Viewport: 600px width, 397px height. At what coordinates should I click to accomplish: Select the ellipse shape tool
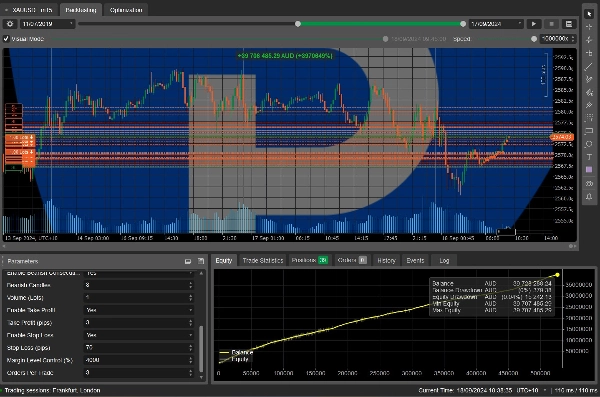(589, 144)
